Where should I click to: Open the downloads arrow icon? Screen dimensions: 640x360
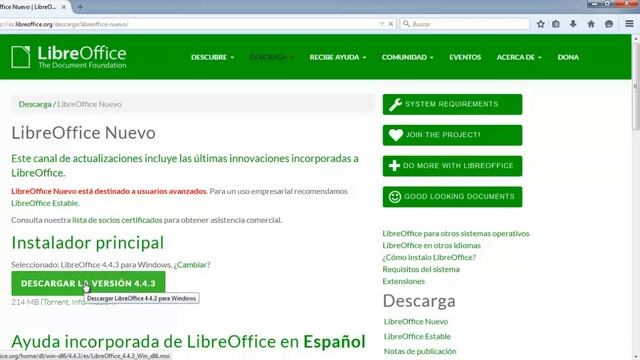573,24
